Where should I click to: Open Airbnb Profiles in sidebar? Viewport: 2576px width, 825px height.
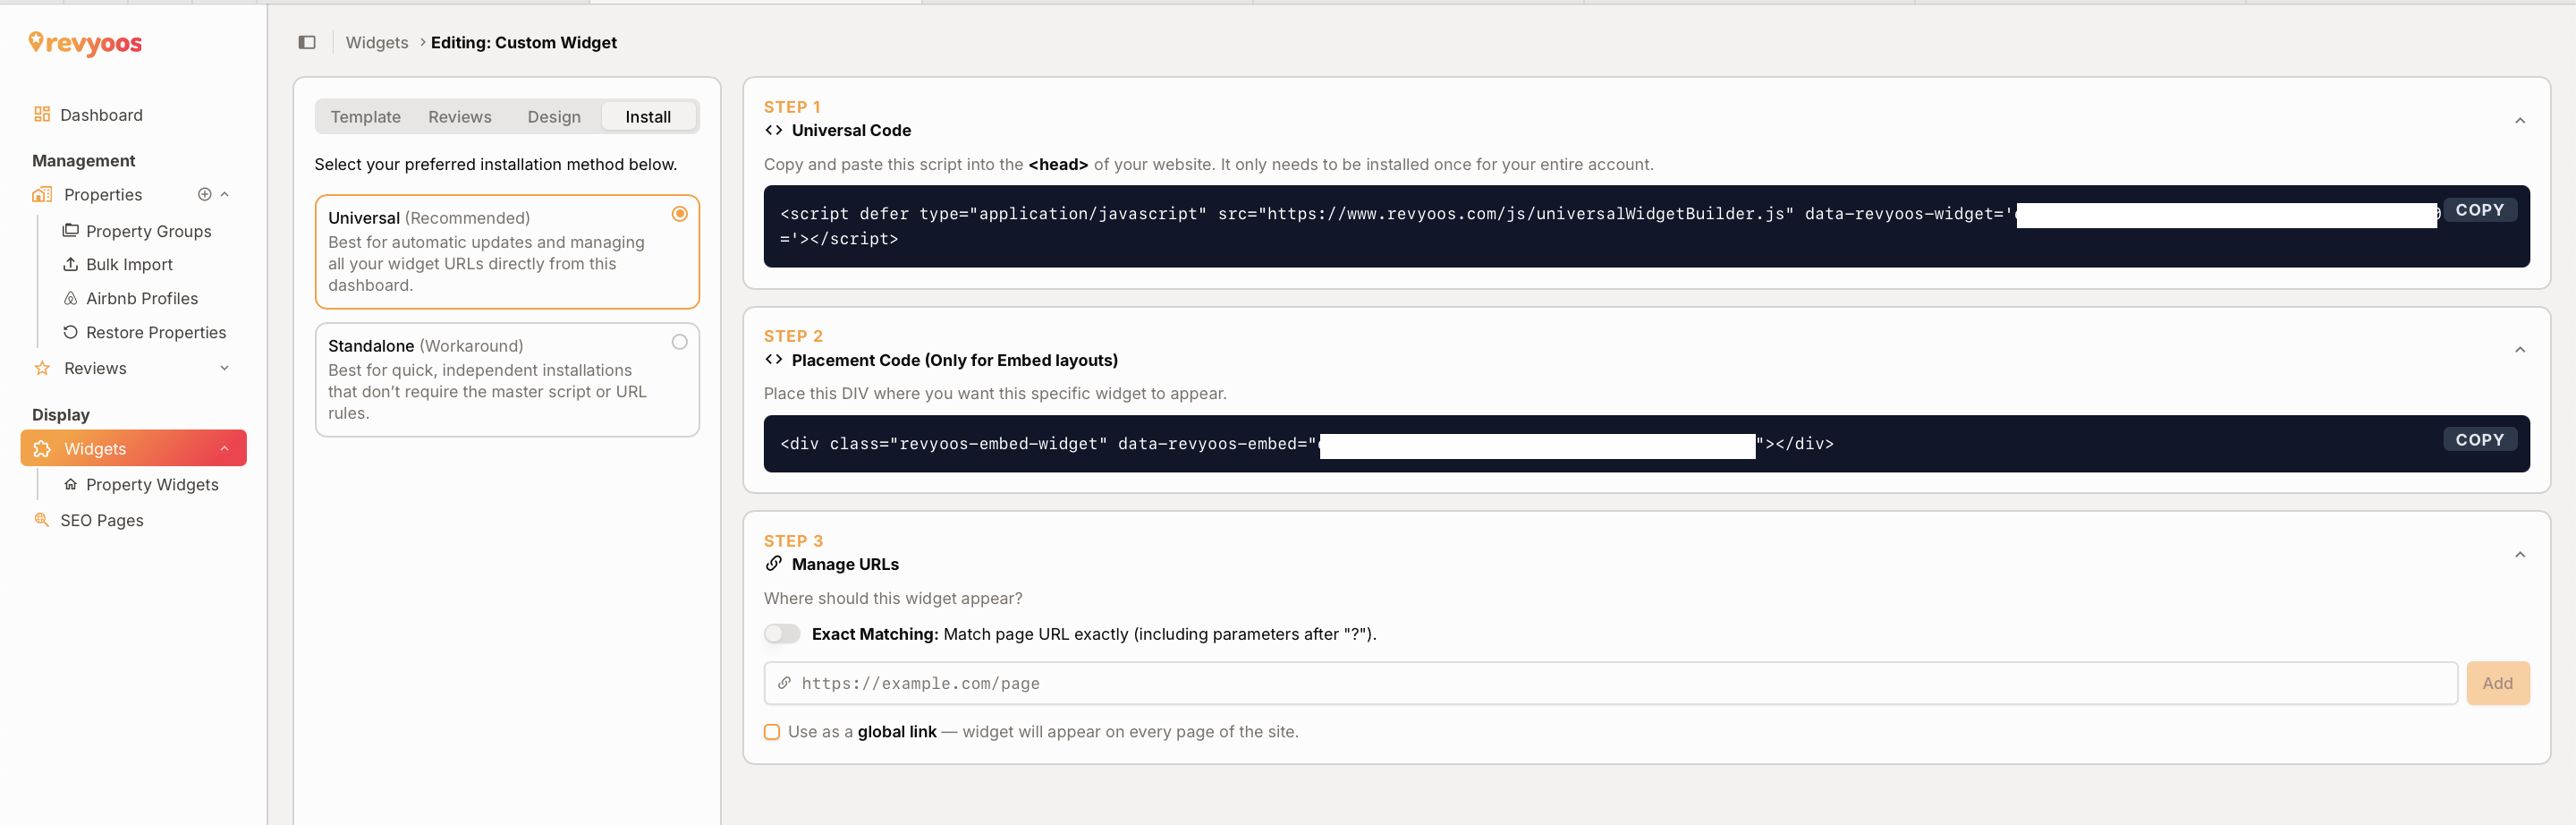point(142,298)
